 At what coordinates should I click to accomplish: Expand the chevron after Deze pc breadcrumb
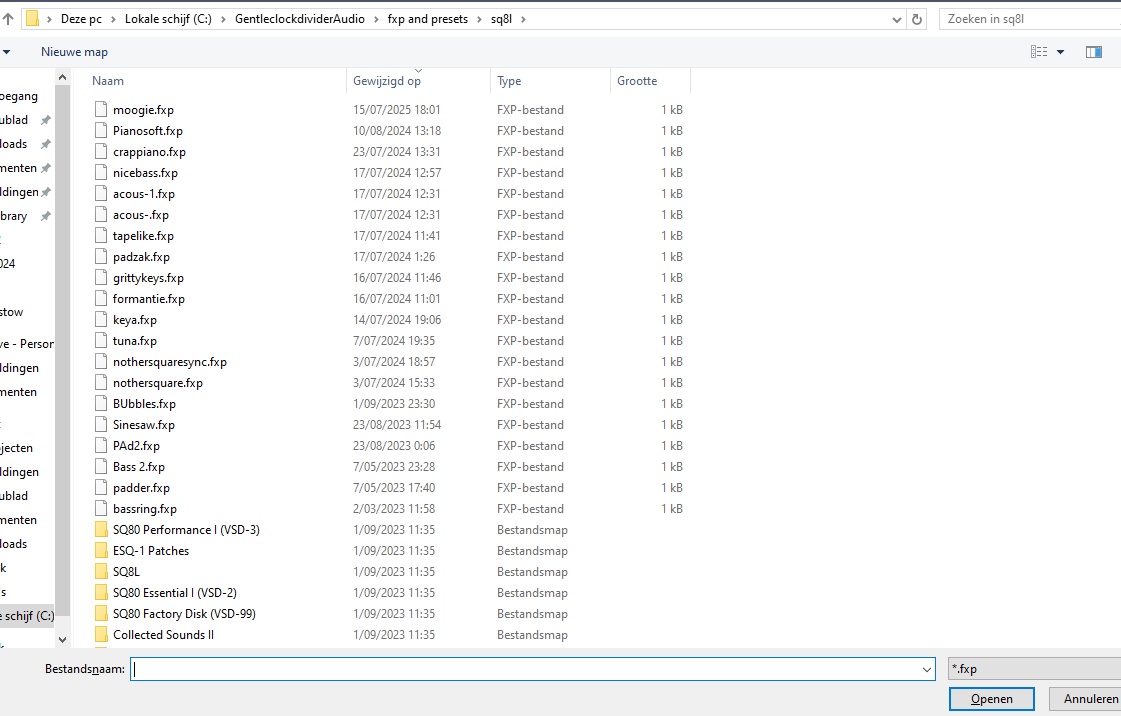click(113, 19)
